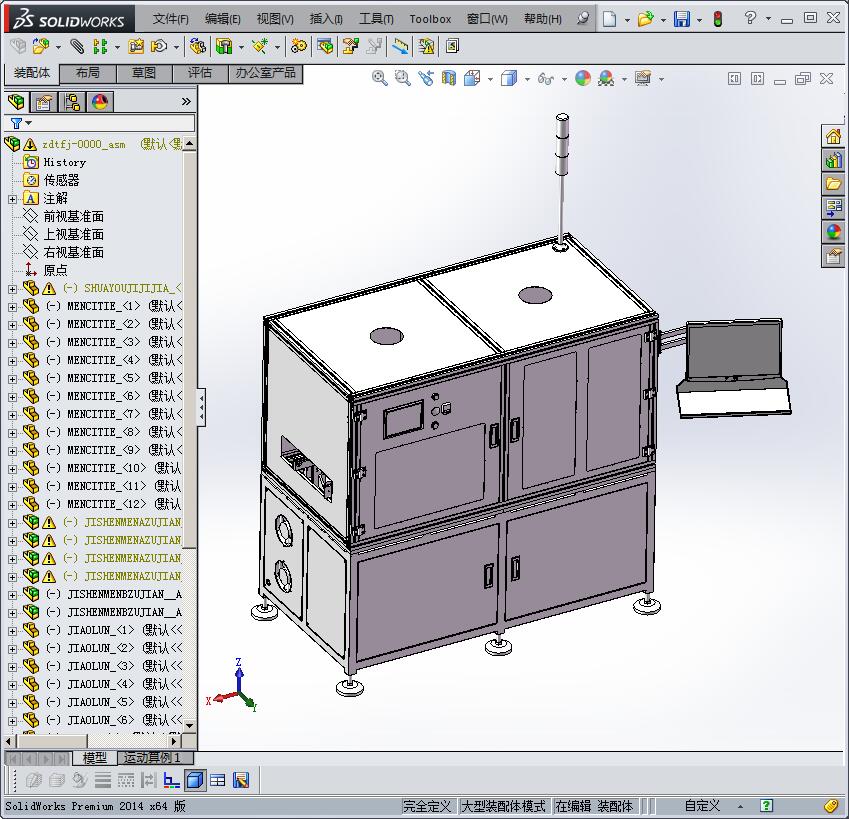This screenshot has width=849, height=819.
Task: Click the Instant3D ruler icon
Action: [400, 47]
